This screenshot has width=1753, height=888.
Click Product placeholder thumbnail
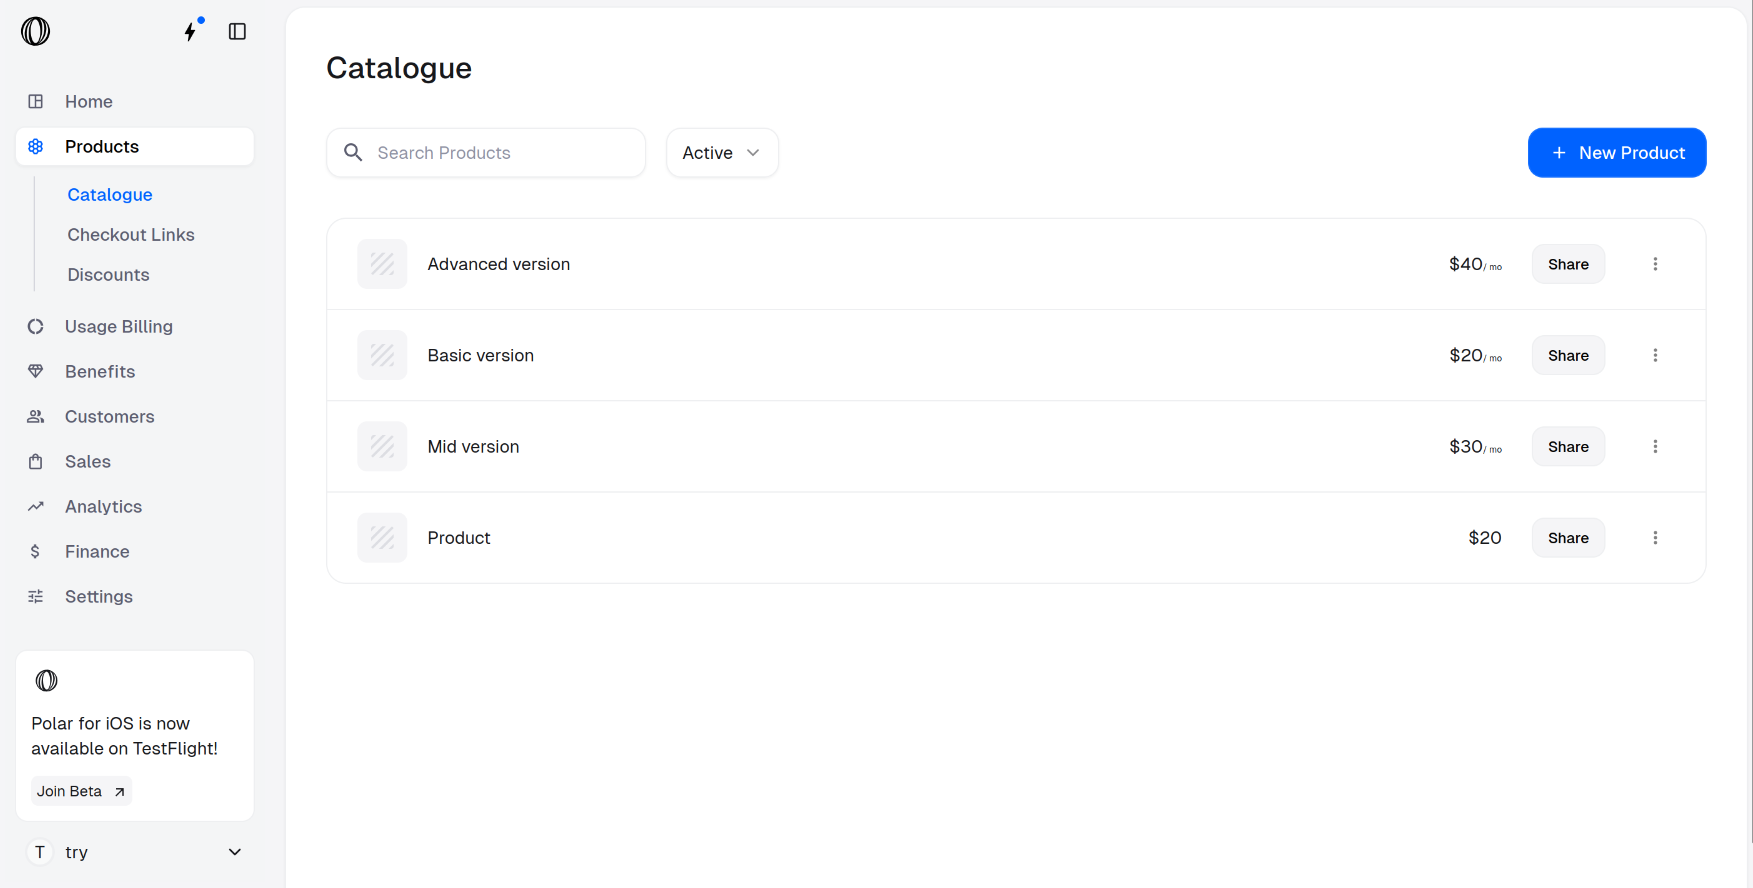[382, 537]
